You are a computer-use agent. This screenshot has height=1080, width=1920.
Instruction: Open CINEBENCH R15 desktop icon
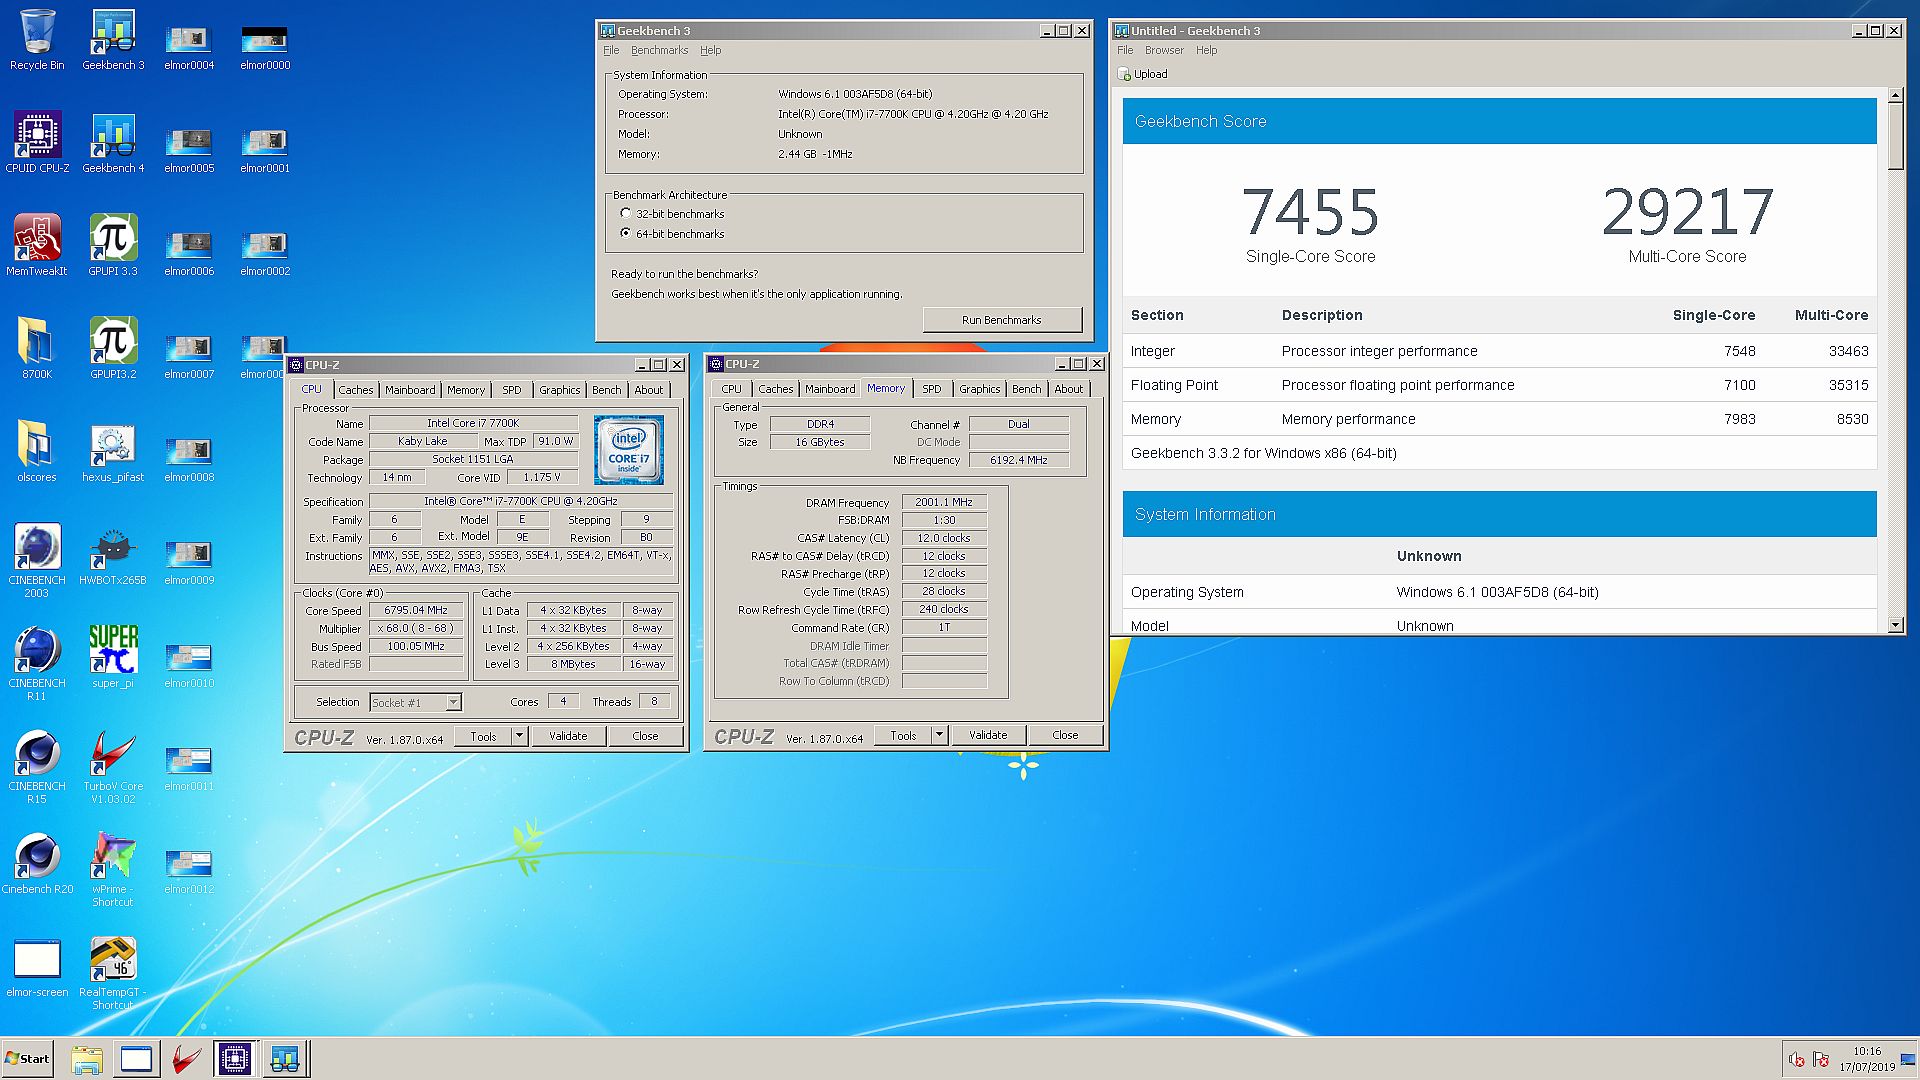point(37,766)
